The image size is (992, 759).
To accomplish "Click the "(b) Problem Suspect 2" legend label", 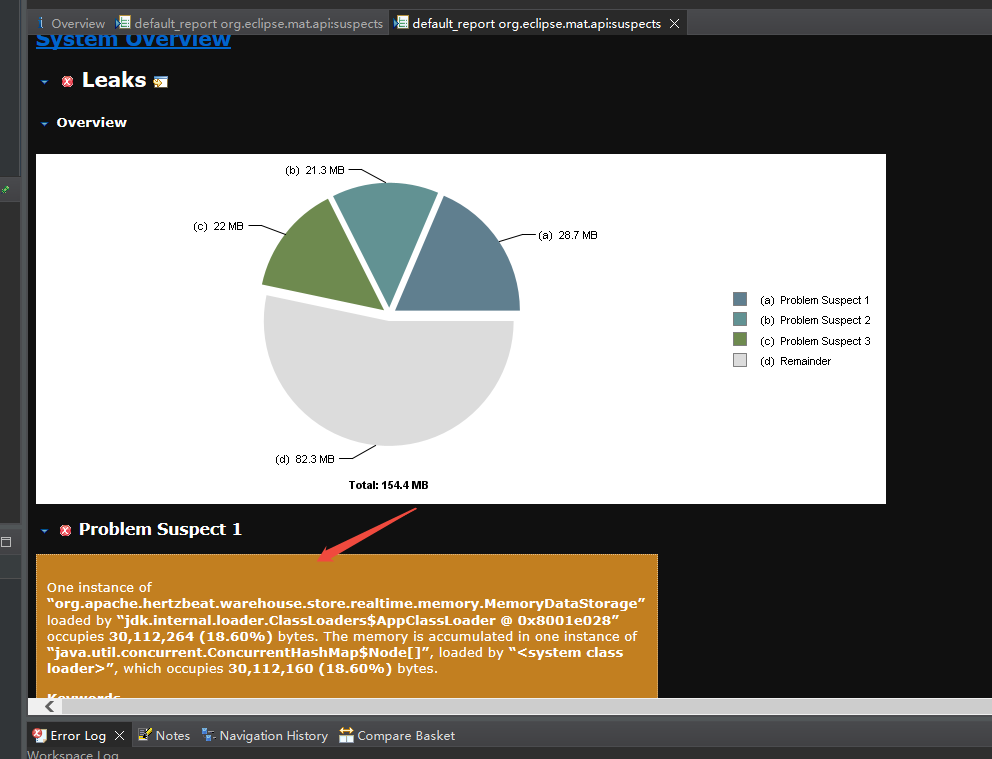I will [815, 320].
